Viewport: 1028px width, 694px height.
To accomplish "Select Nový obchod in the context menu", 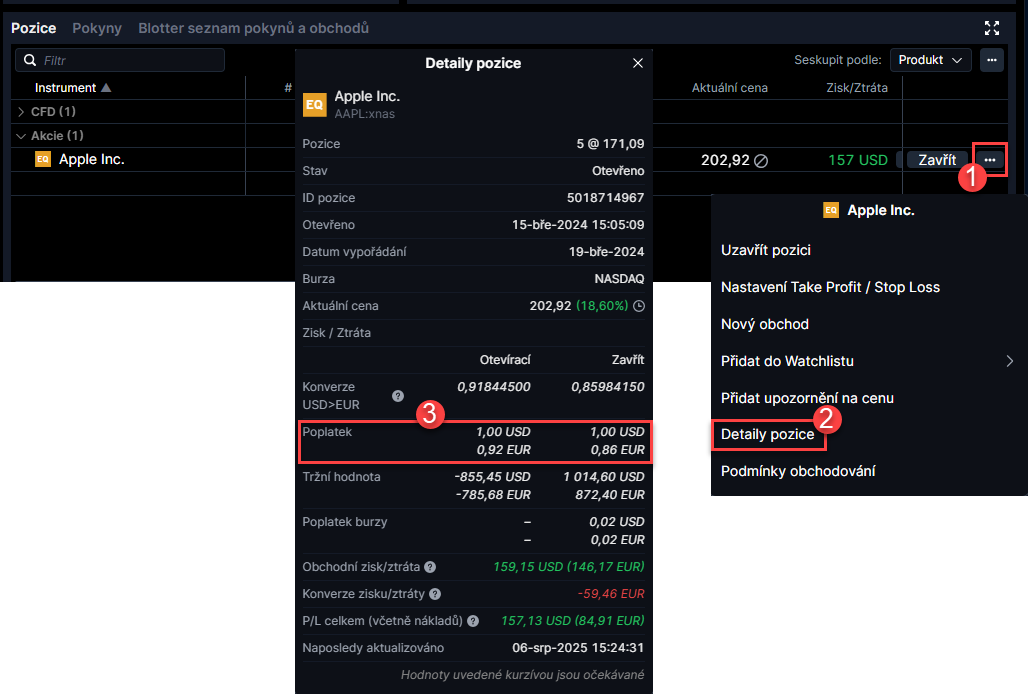I will tap(765, 324).
